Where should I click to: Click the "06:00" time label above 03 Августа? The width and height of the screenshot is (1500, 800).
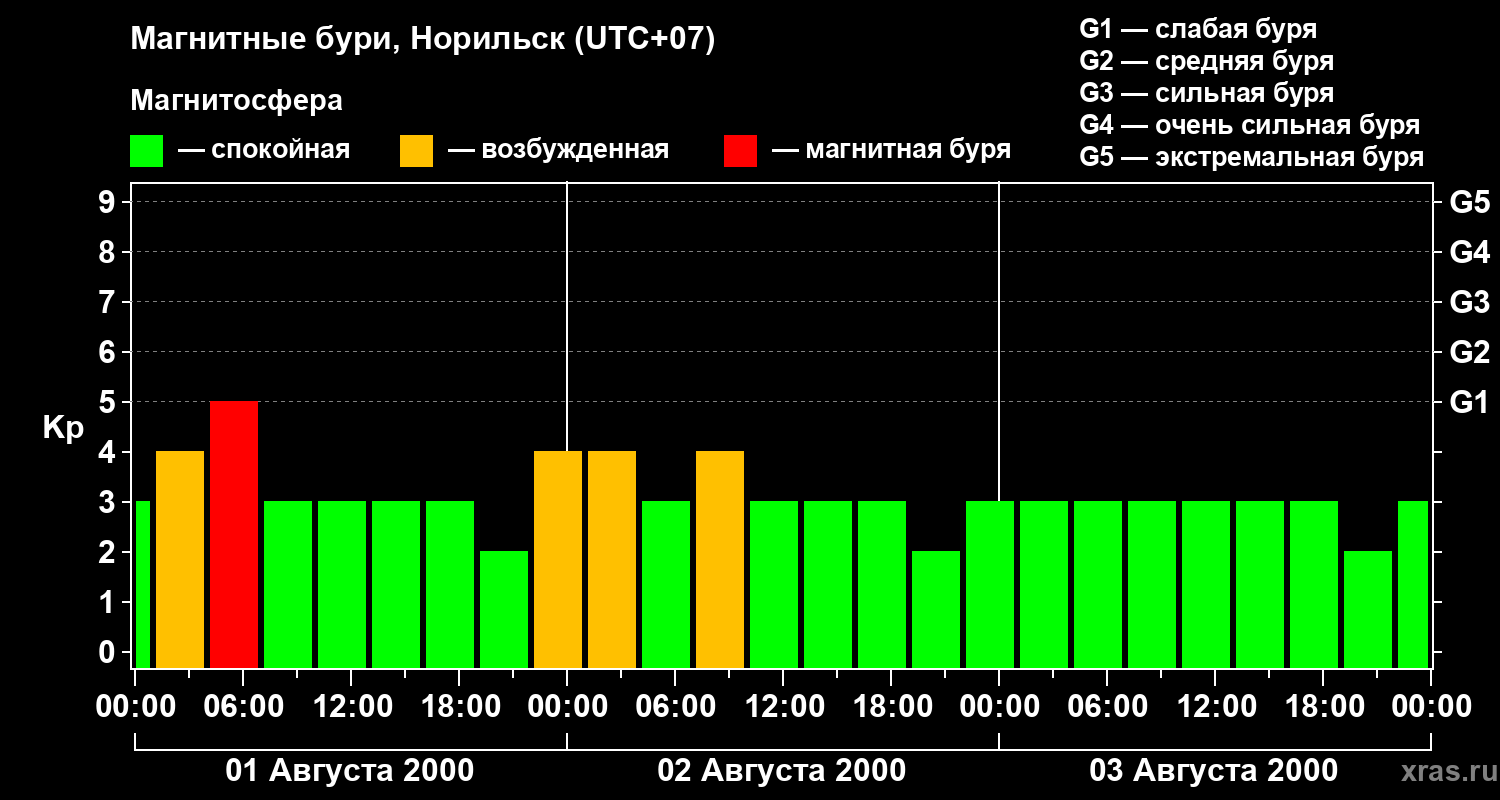(1108, 707)
